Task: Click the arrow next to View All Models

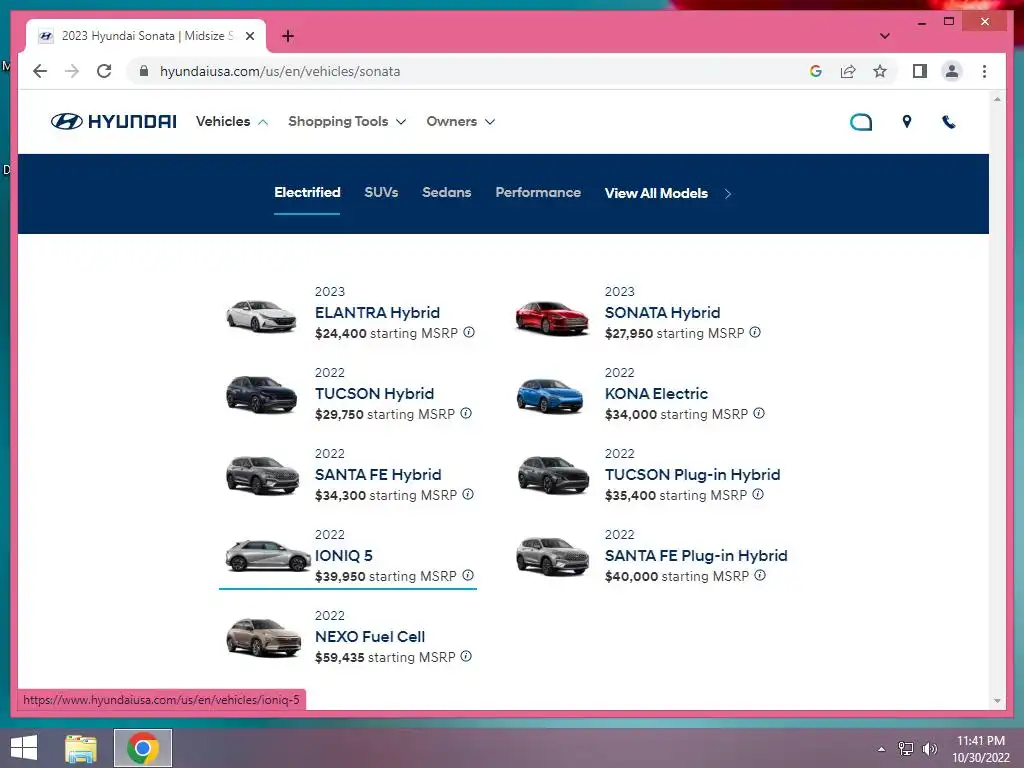Action: click(728, 194)
